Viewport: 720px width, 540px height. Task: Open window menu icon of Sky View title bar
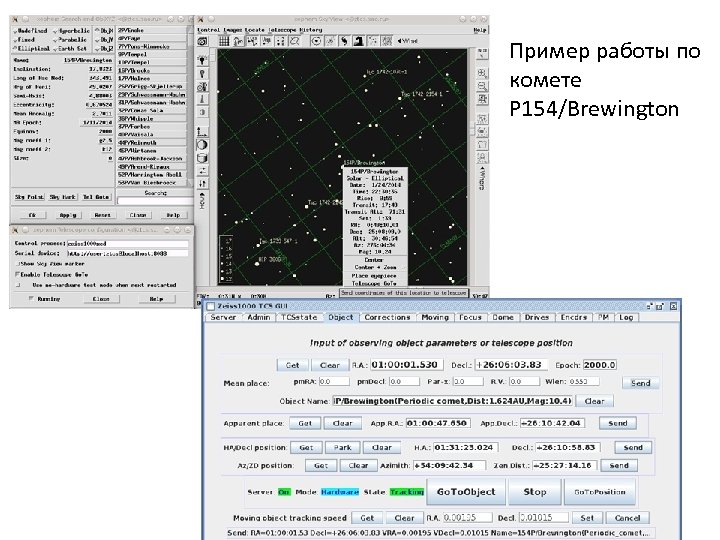(200, 19)
